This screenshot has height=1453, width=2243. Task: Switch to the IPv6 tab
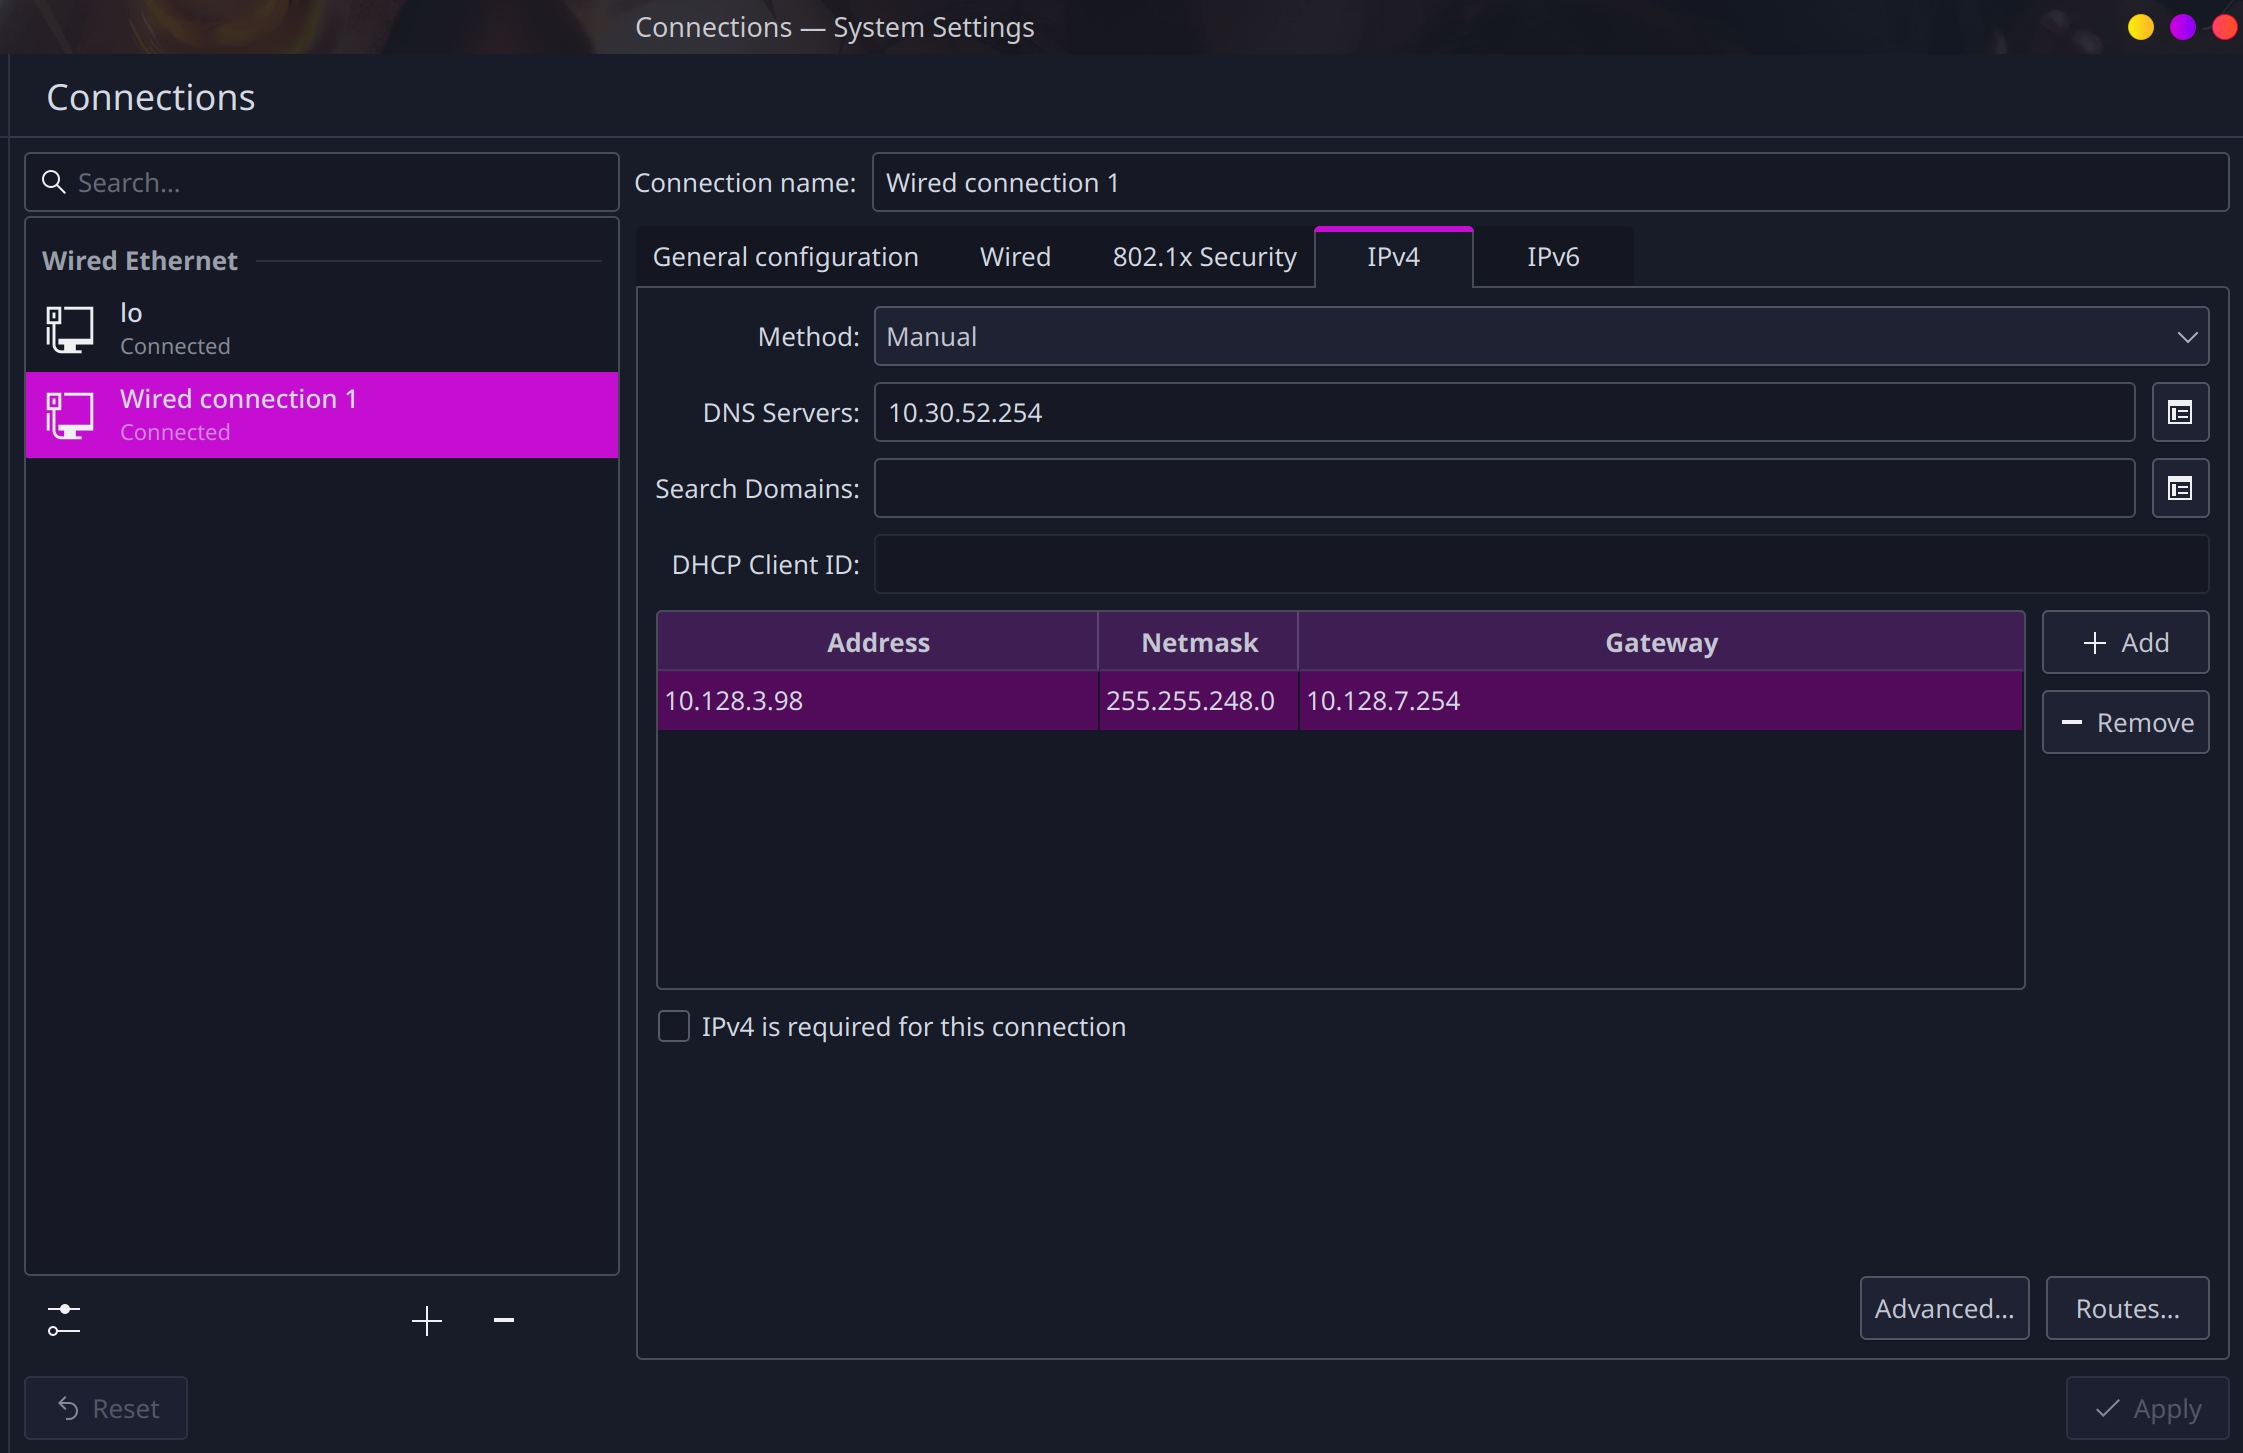1552,257
